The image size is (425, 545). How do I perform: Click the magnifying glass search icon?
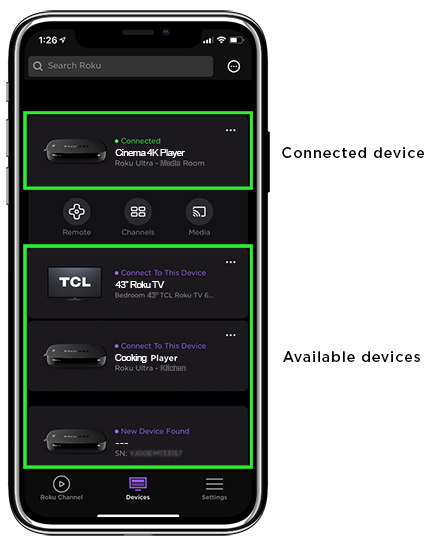(x=38, y=66)
